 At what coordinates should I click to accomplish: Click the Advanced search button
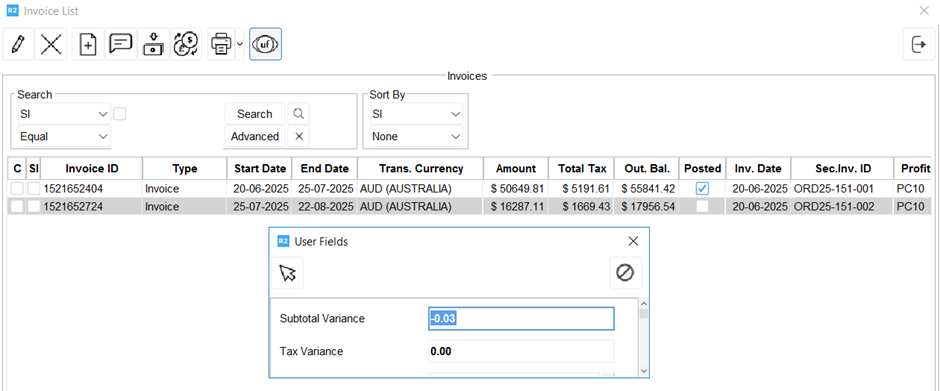tap(255, 136)
